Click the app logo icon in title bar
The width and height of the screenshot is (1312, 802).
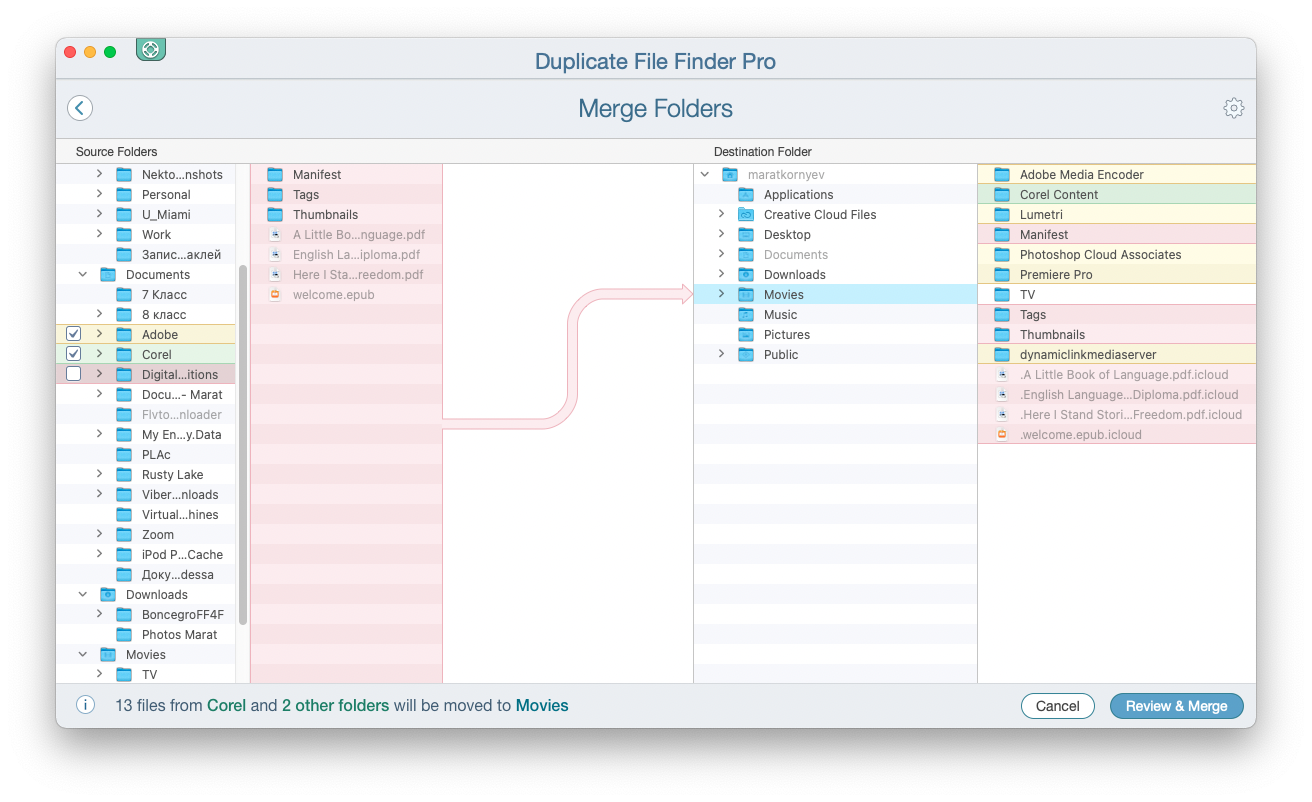pos(150,49)
